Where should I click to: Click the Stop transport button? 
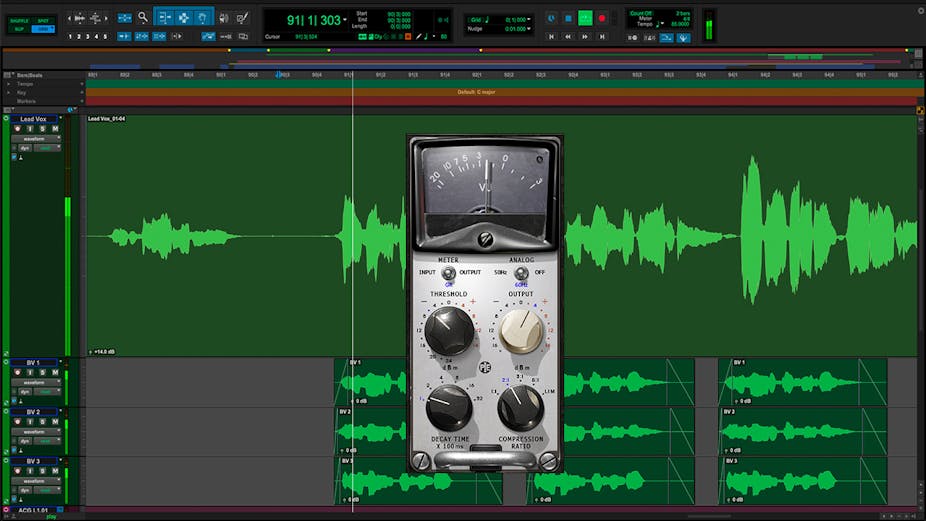click(x=568, y=18)
